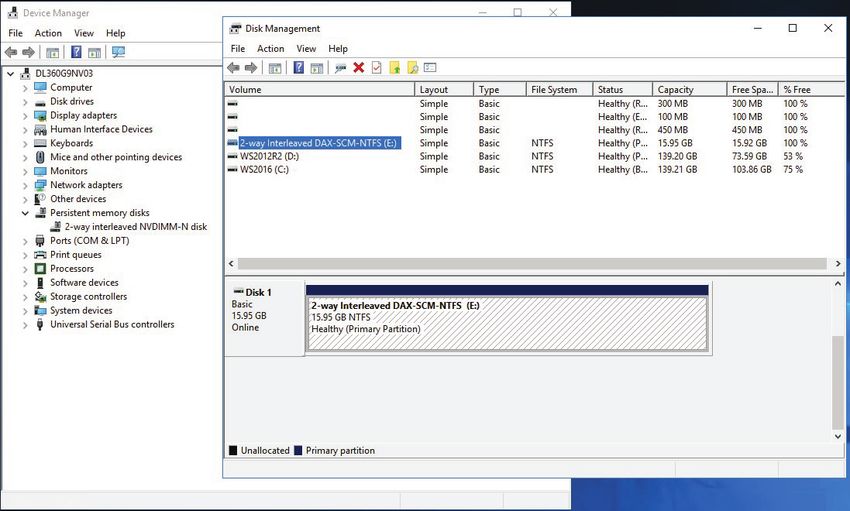Click show/hide console tree icon in Device Manager
Screen dimensions: 850x511
[53, 53]
